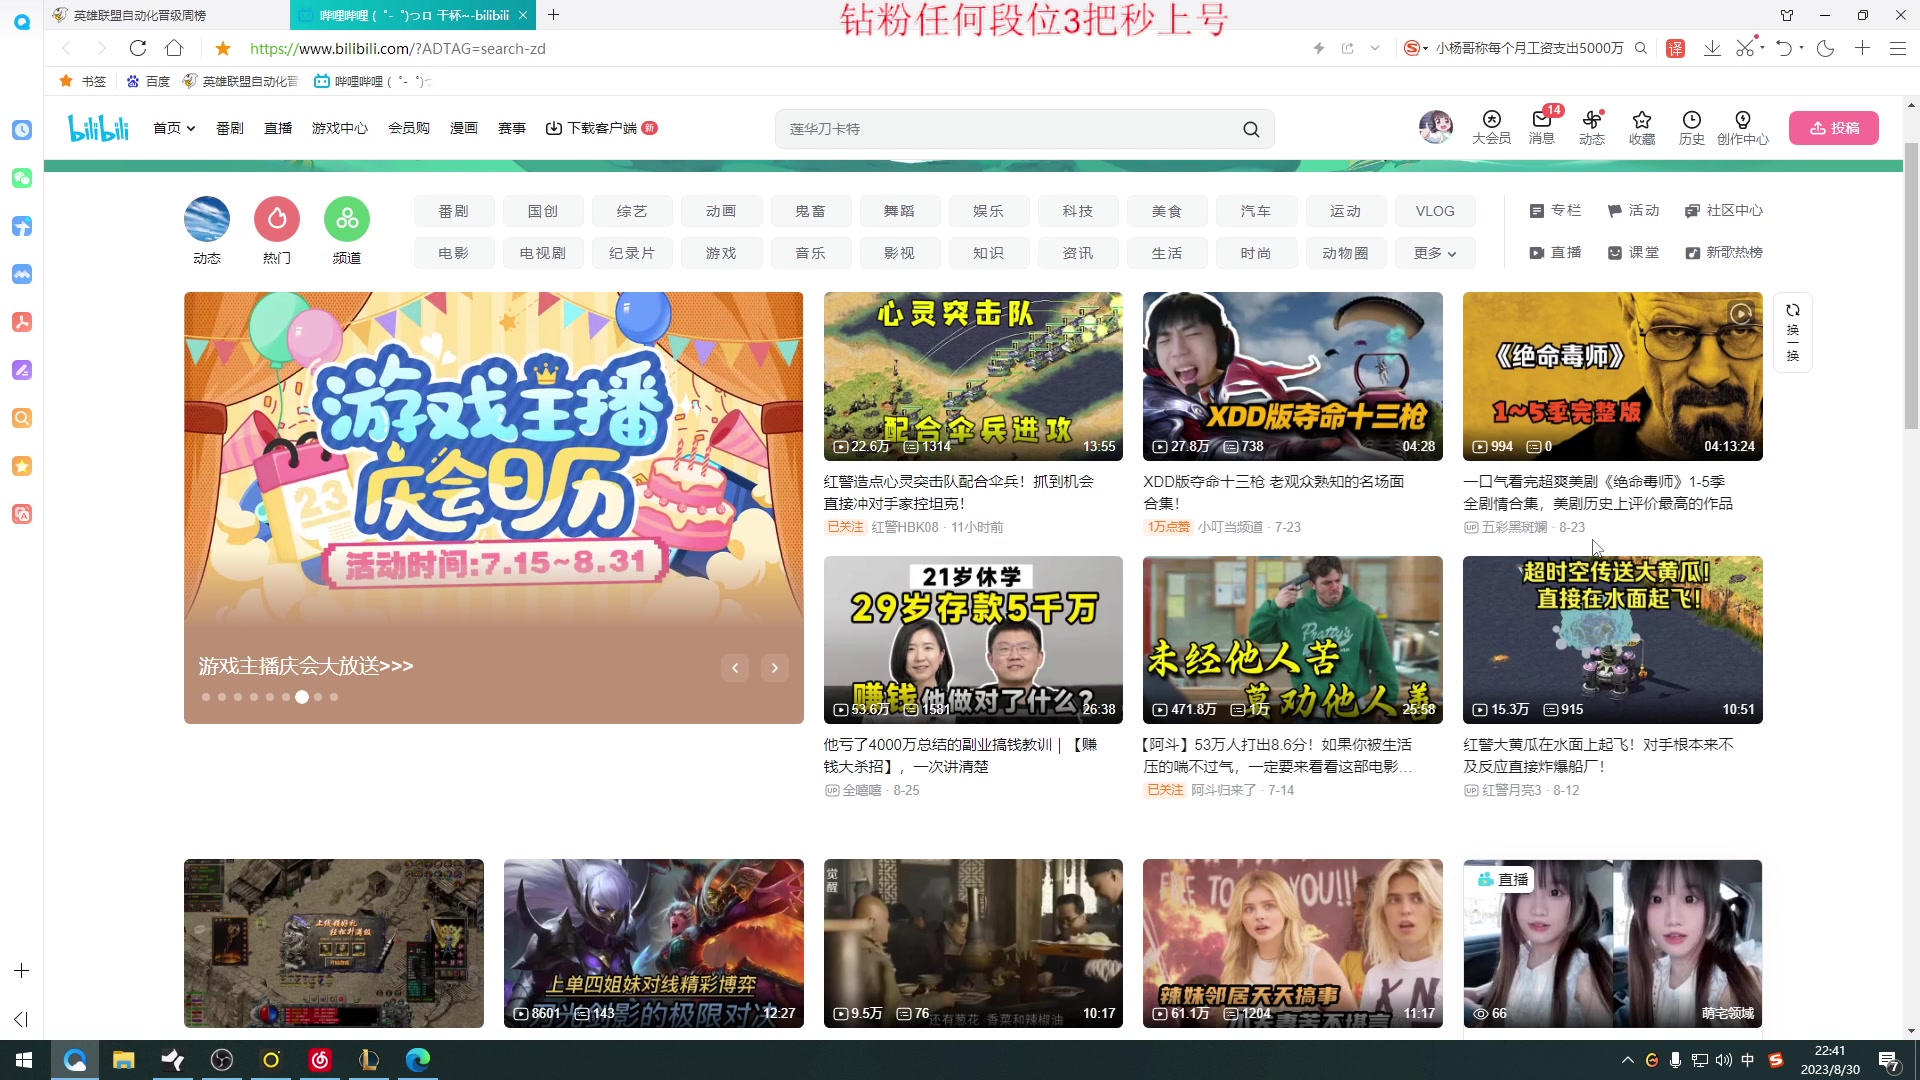Screen dimensions: 1920x1080
Task: Open the 大会员 icon in header
Action: (x=1491, y=128)
